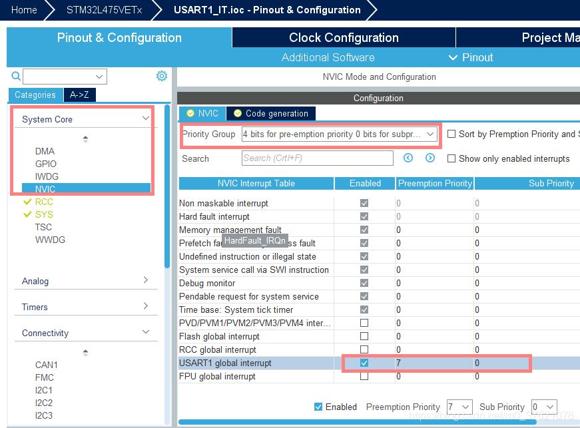580x428 pixels.
Task: Click the Sub Priority column header
Action: pyautogui.click(x=527, y=183)
